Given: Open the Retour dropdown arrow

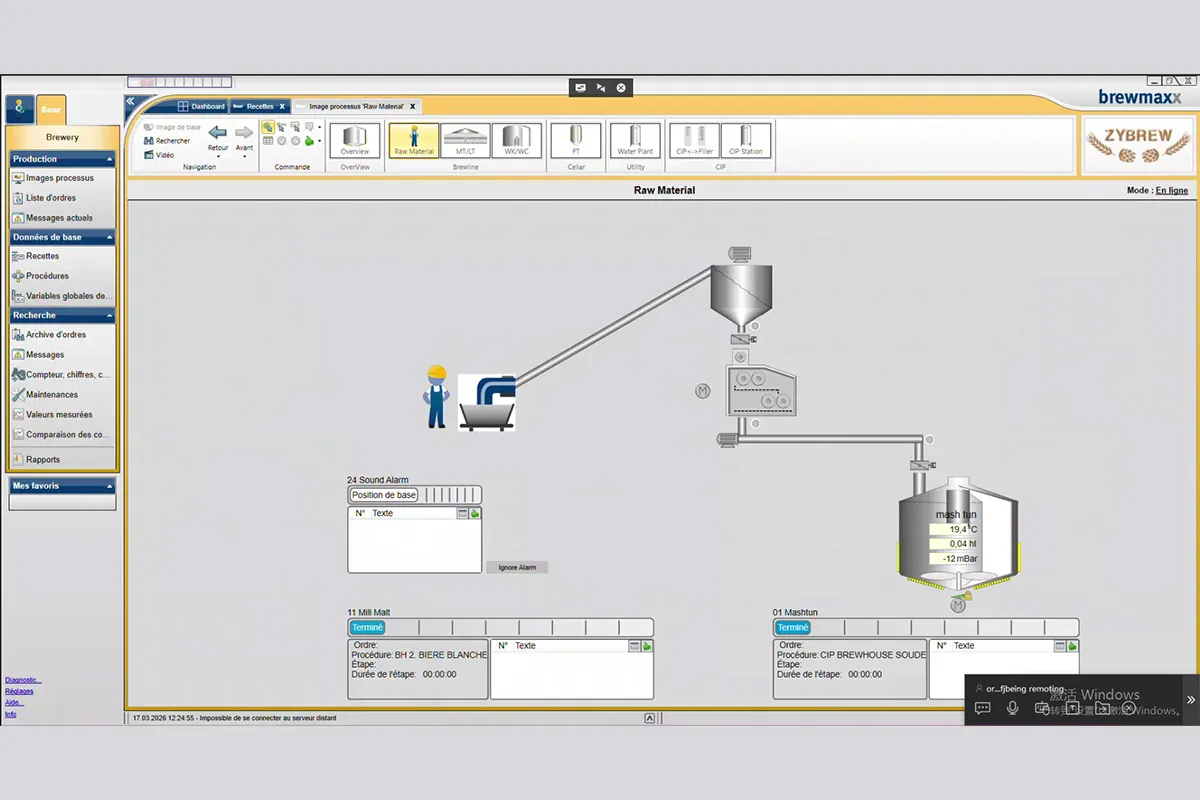Looking at the screenshot, I should (218, 157).
